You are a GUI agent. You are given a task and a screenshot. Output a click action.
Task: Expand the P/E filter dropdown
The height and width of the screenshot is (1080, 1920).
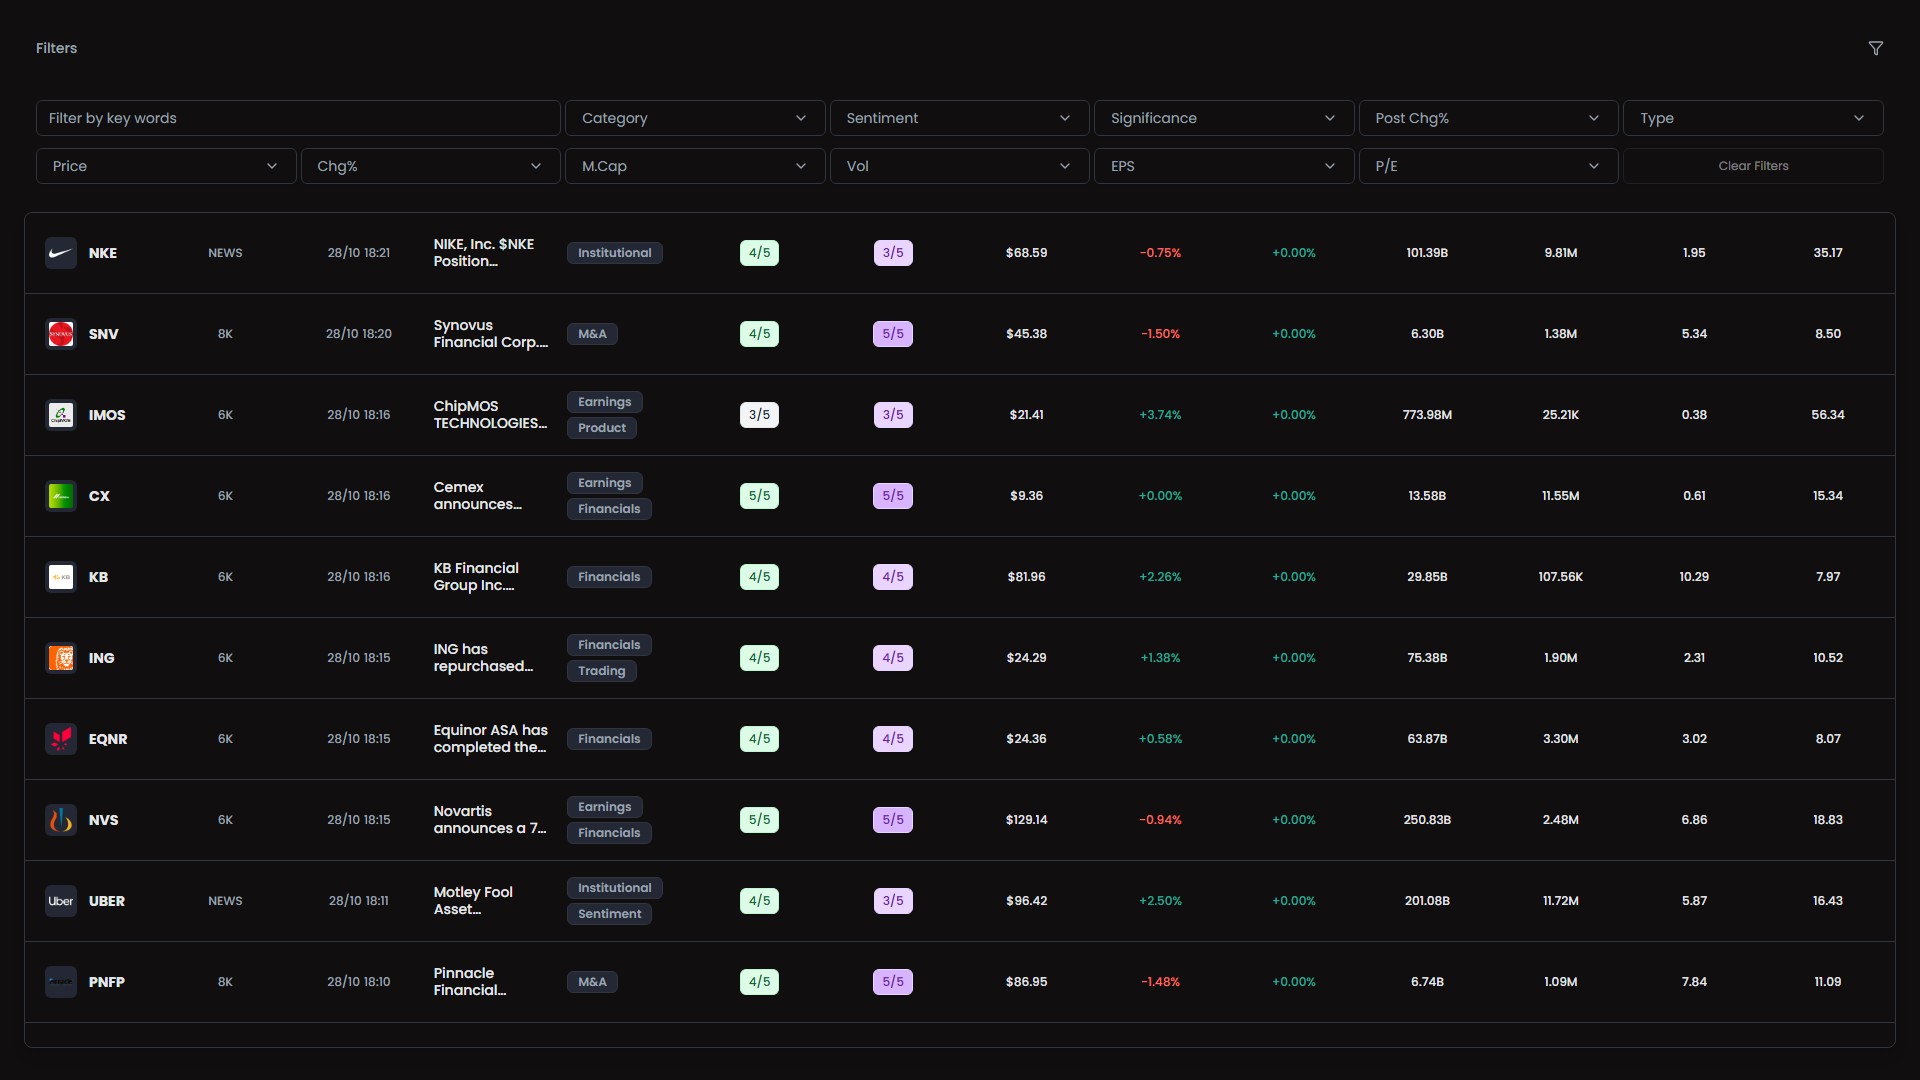click(x=1487, y=166)
